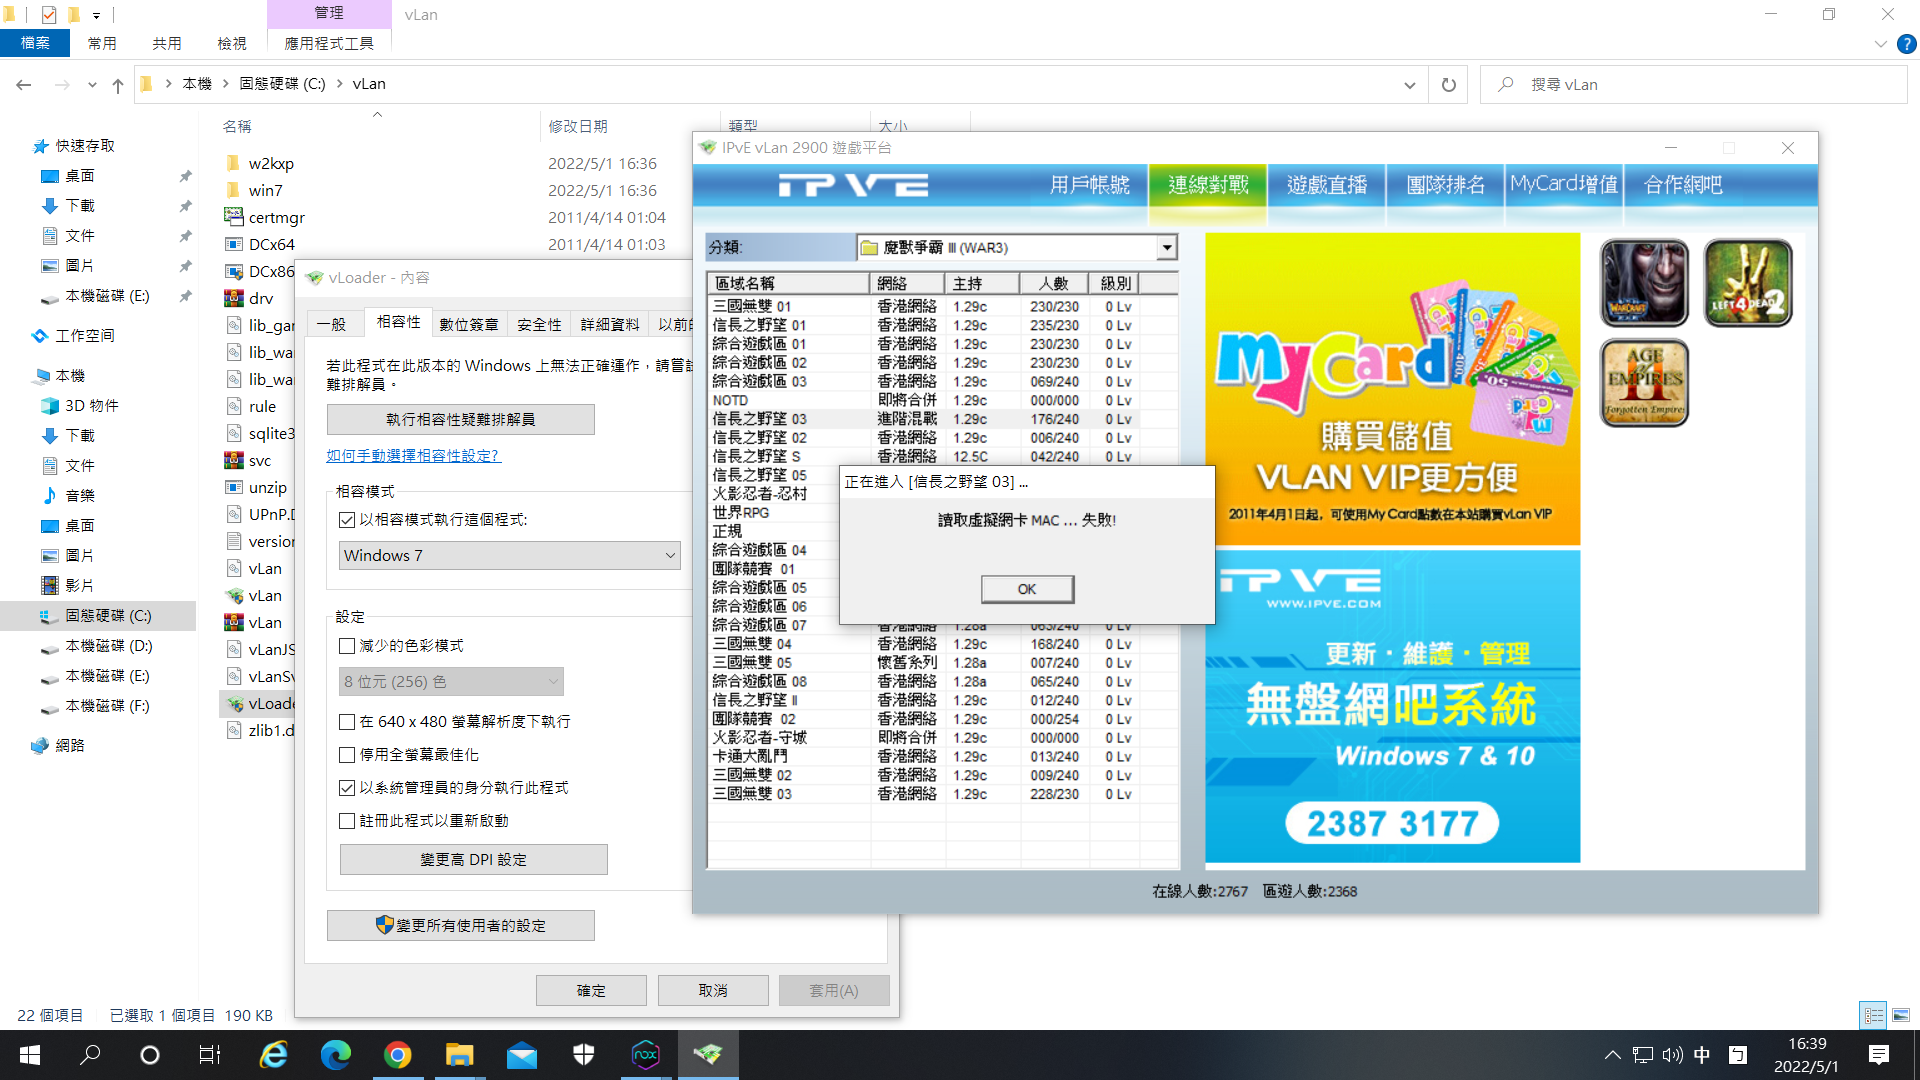Expand address bar history dropdown
The height and width of the screenshot is (1080, 1920).
[x=1409, y=85]
